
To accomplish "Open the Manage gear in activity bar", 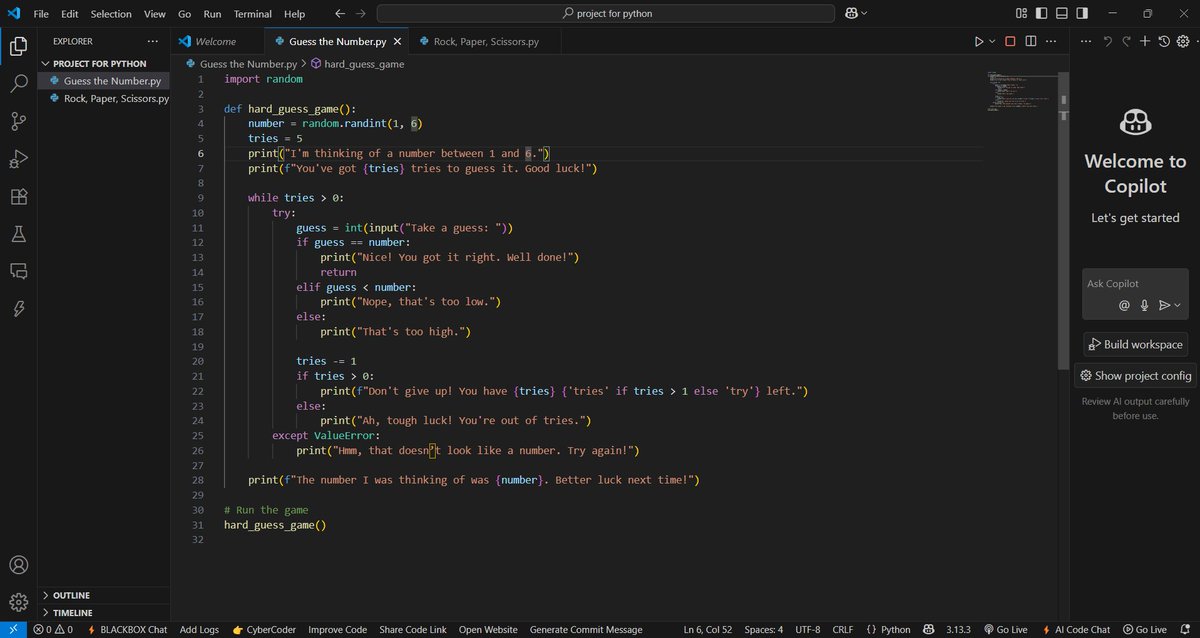I will click(18, 602).
